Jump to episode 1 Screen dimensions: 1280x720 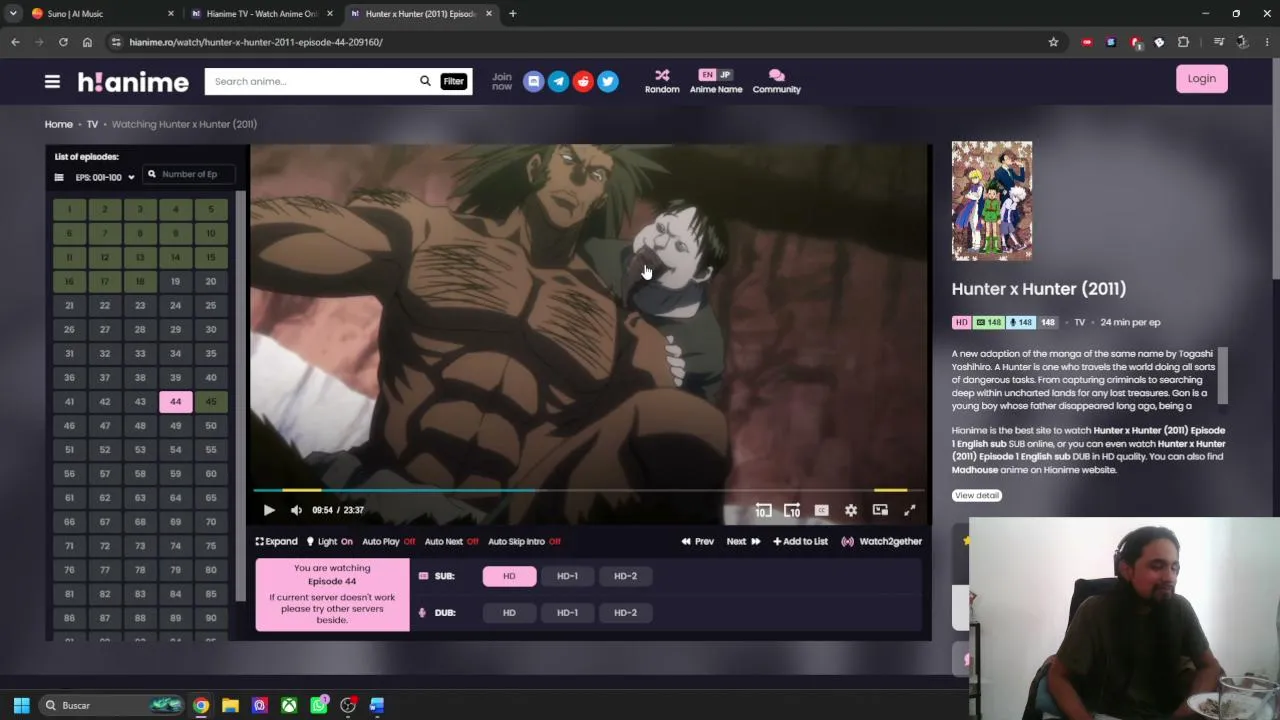69,209
